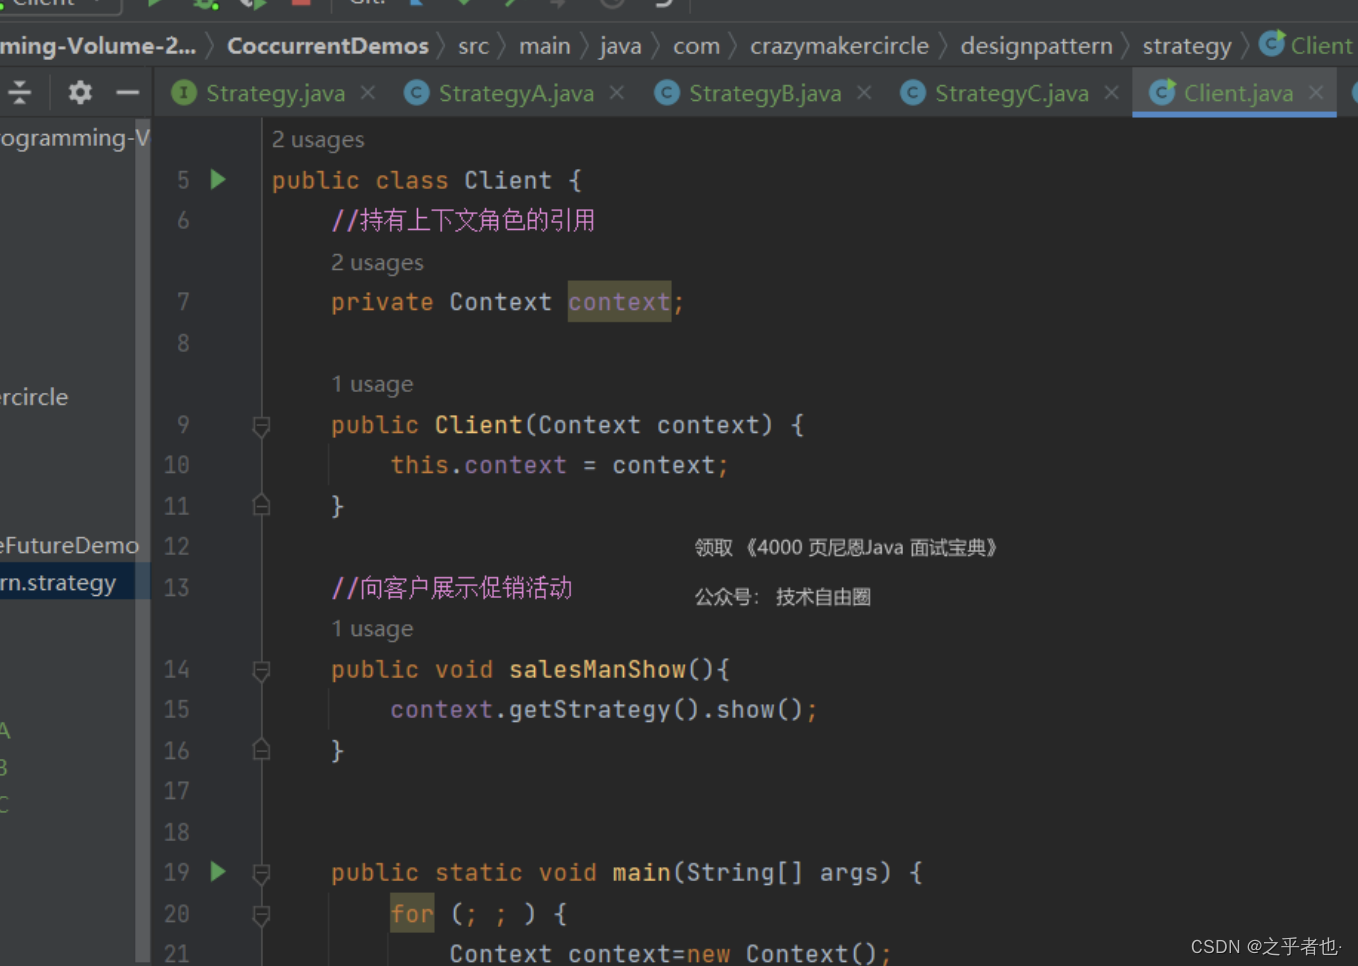The height and width of the screenshot is (966, 1358).
Task: Click line number 12 in gutter
Action: click(x=177, y=547)
